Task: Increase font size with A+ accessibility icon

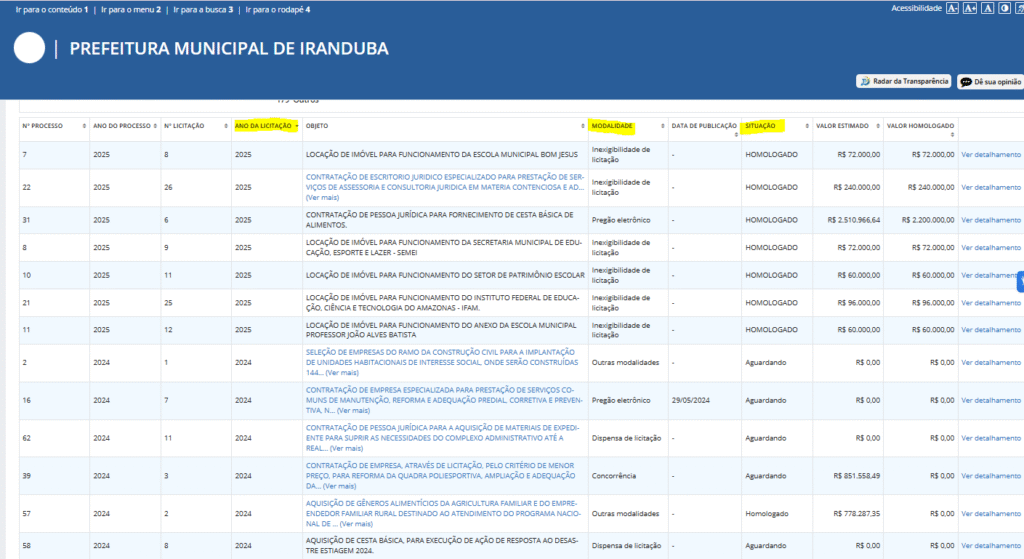Action: pyautogui.click(x=970, y=8)
